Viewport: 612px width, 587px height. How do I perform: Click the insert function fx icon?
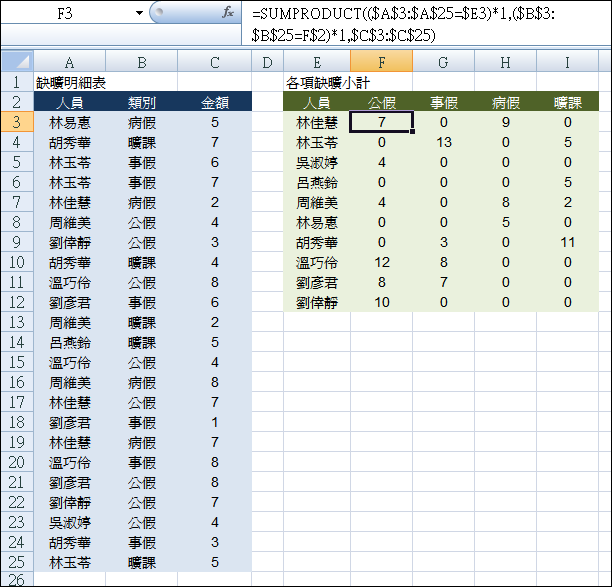[228, 12]
